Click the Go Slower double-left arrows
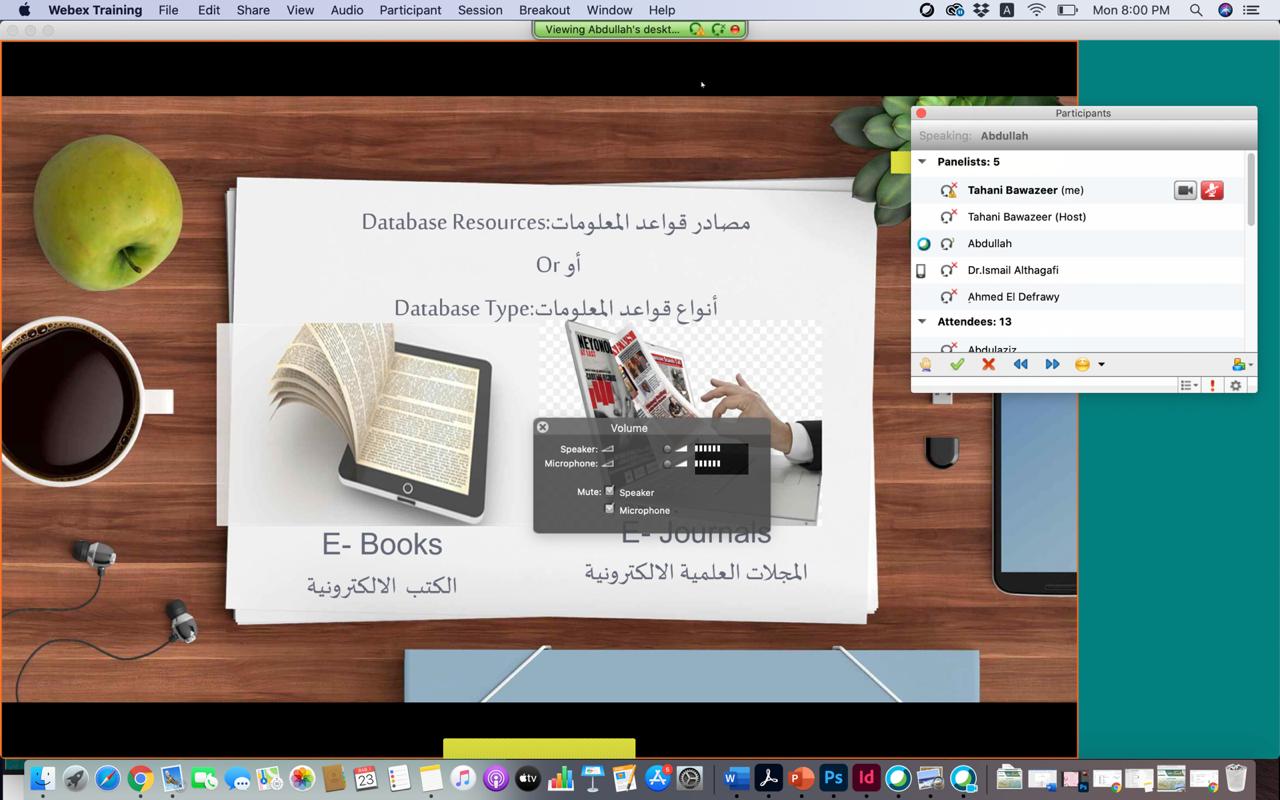1280x800 pixels. coord(1020,365)
